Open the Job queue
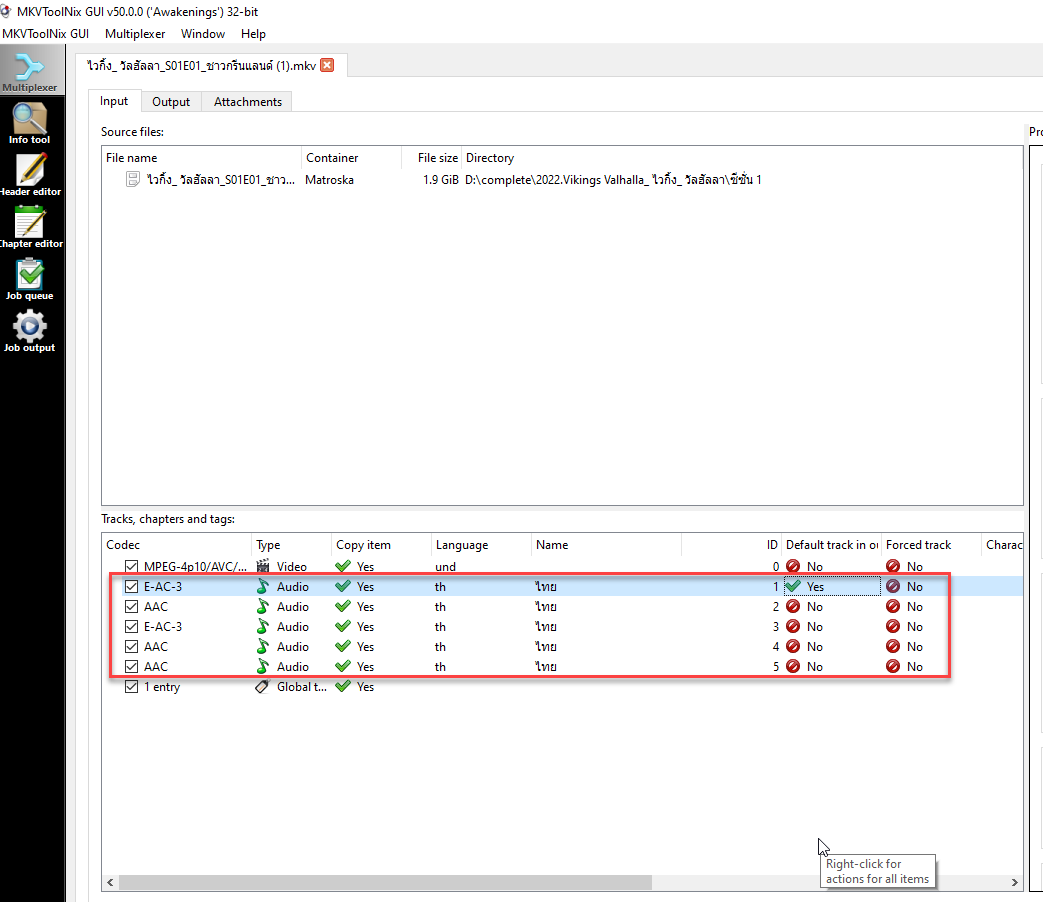1043x902 pixels. pyautogui.click(x=30, y=279)
